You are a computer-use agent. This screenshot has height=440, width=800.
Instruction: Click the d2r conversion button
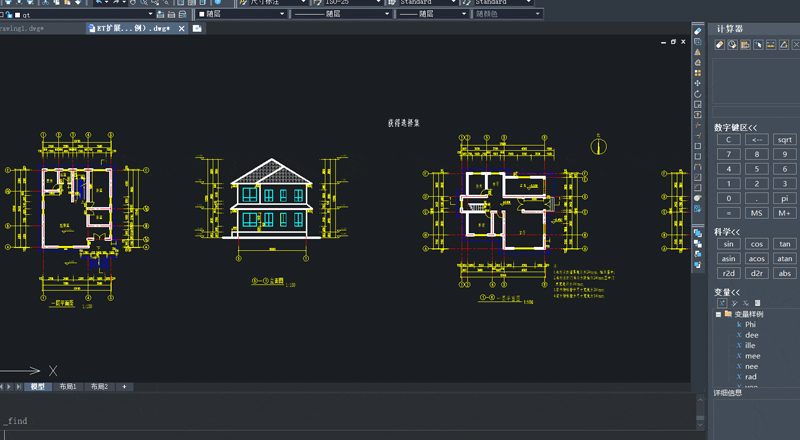pos(757,274)
